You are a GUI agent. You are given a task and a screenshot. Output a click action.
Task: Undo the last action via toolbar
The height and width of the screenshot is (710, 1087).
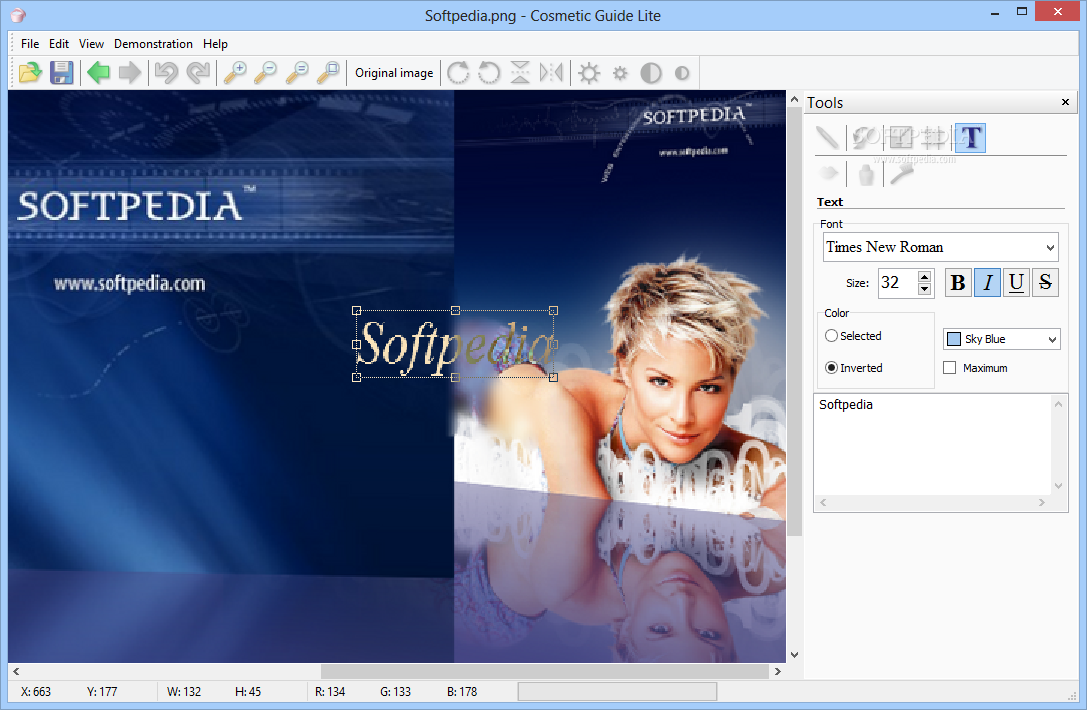166,73
